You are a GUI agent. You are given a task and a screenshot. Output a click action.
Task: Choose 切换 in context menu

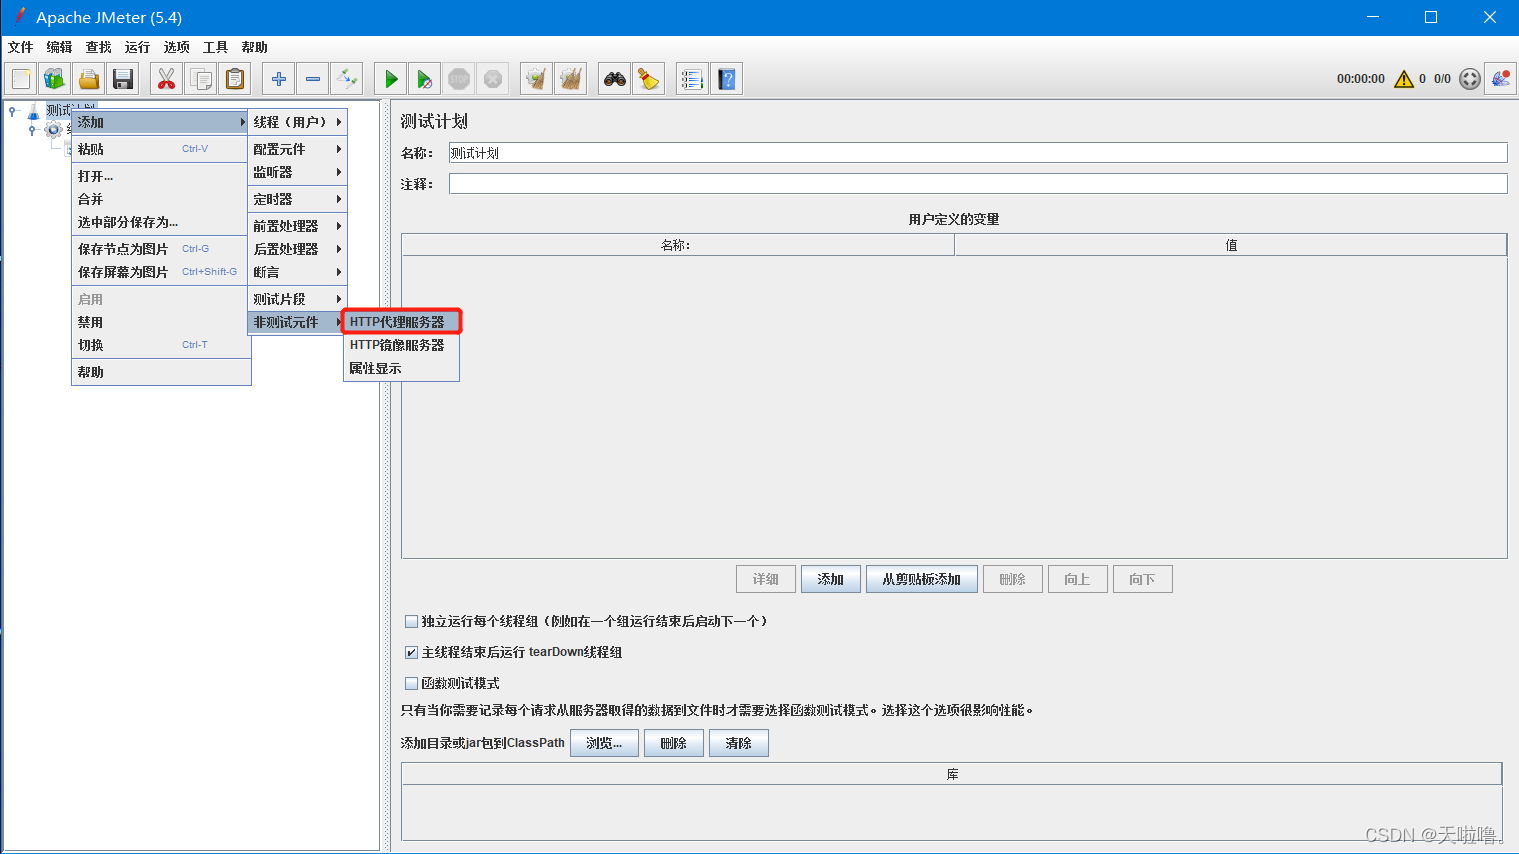[x=160, y=345]
